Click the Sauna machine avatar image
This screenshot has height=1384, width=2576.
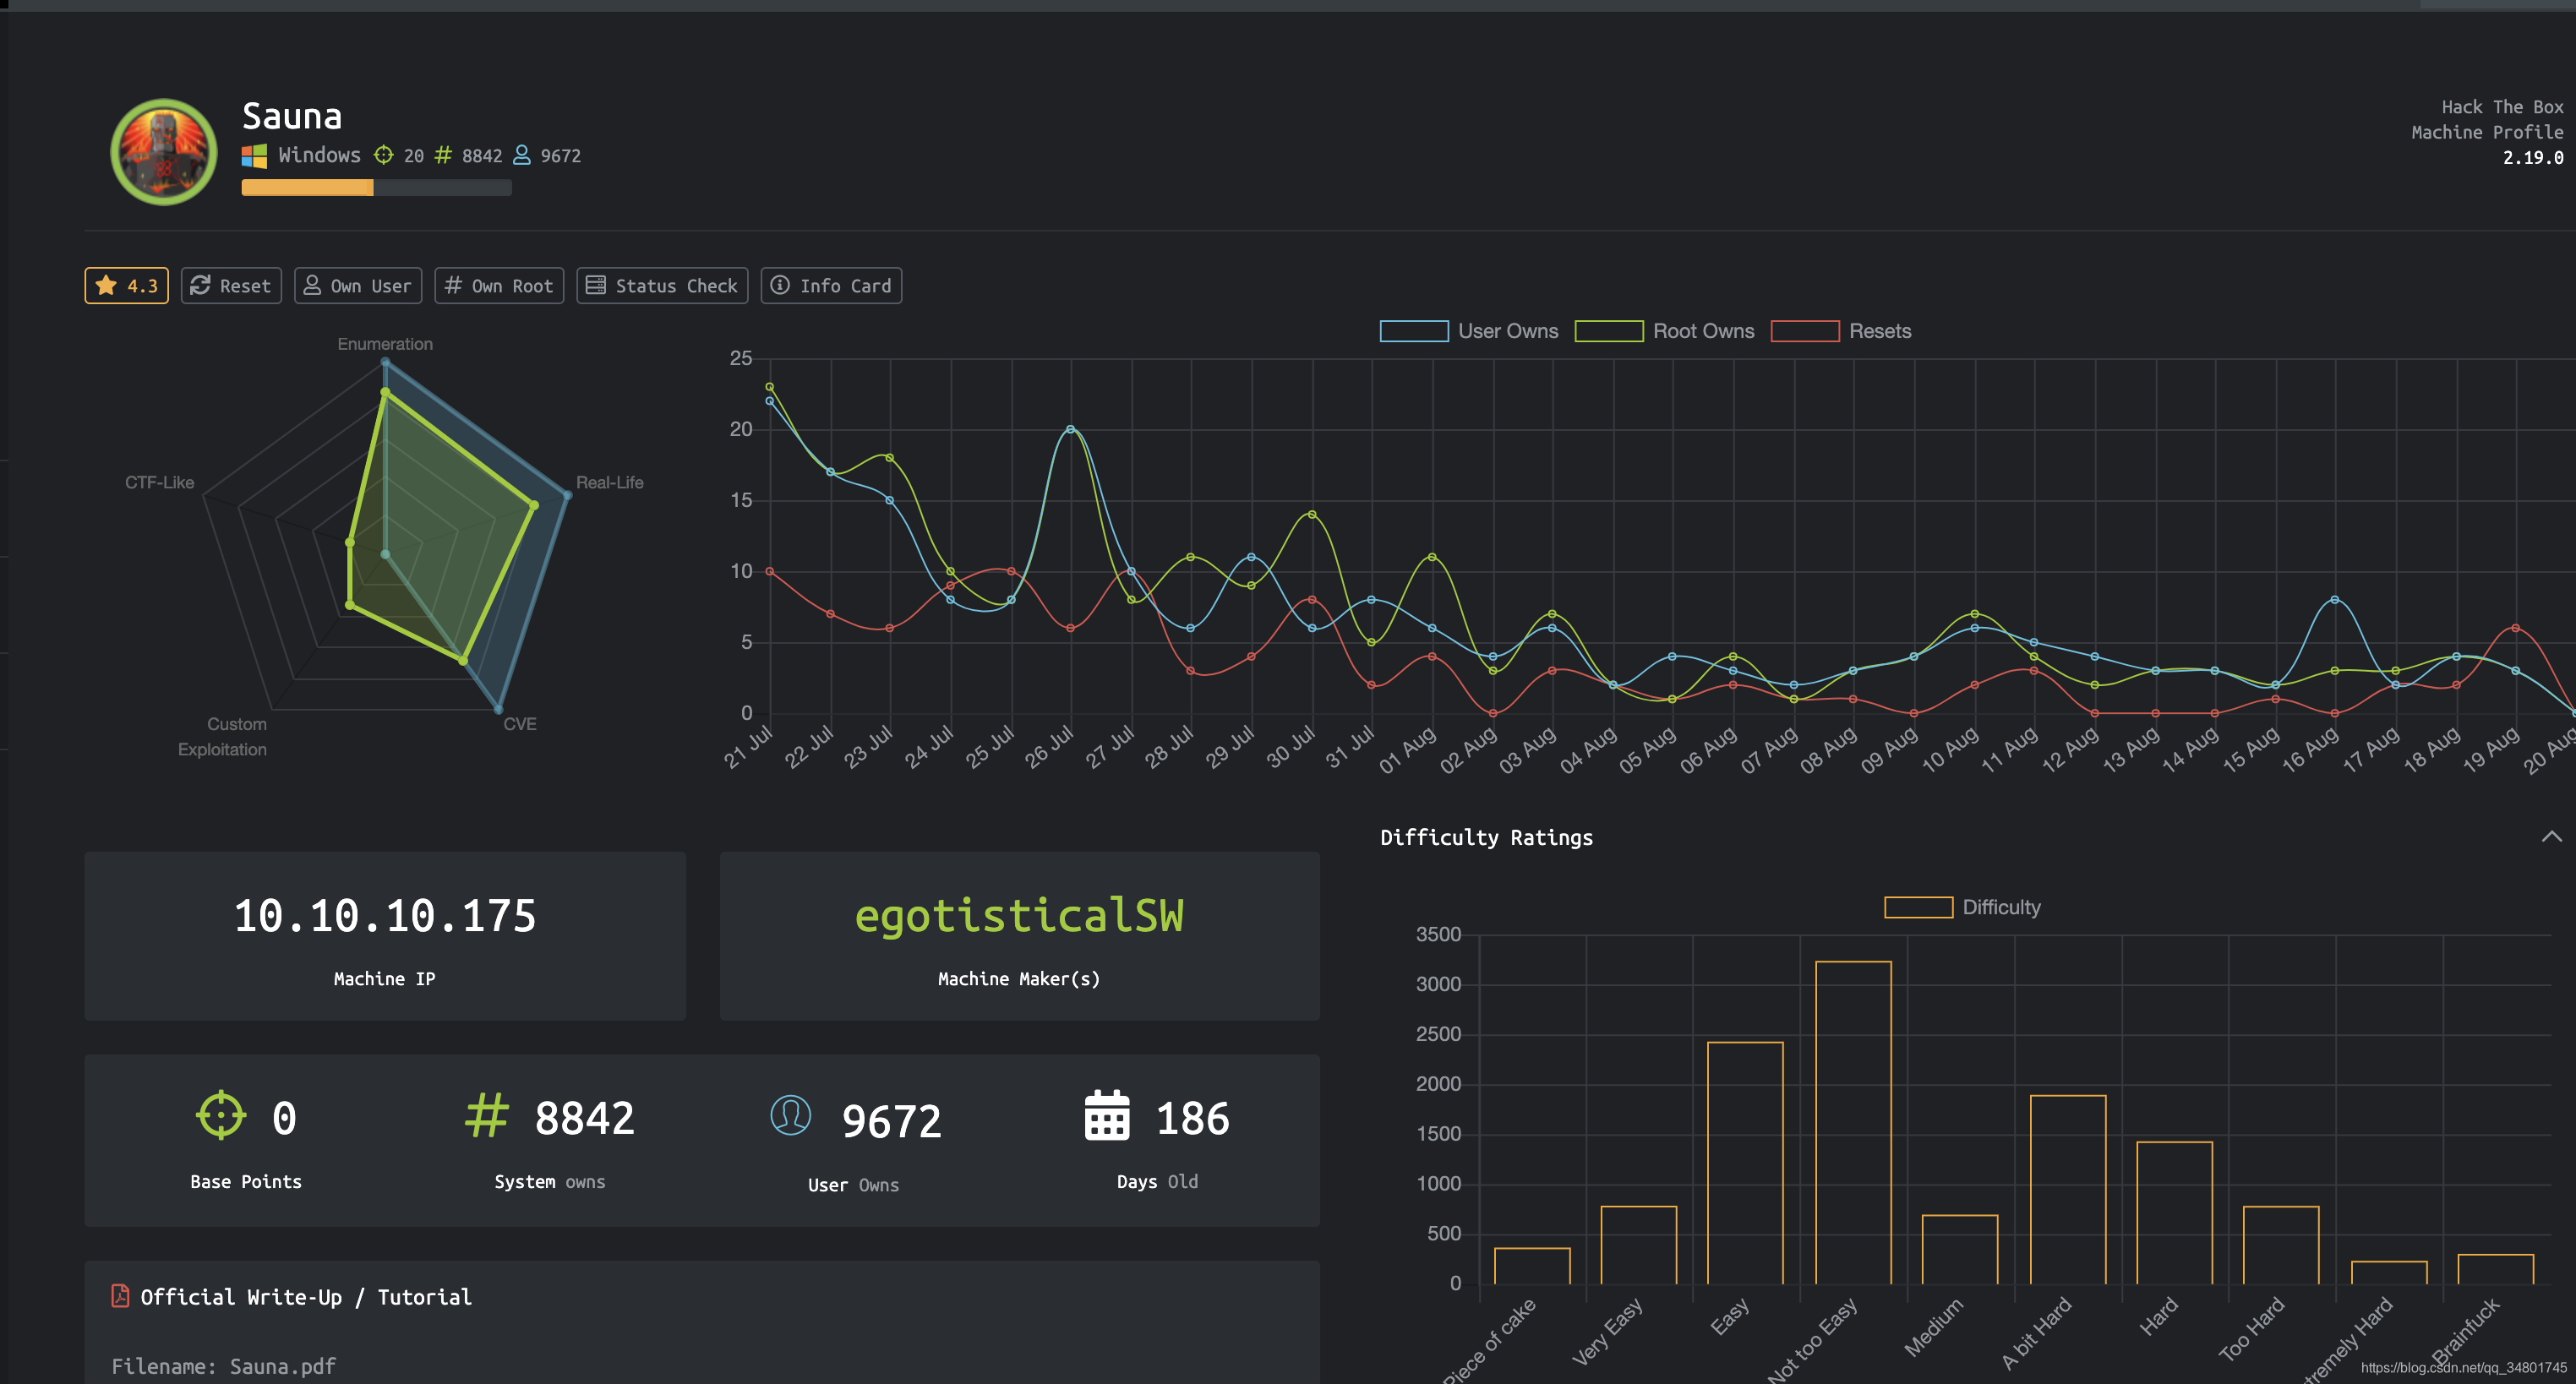(x=164, y=152)
